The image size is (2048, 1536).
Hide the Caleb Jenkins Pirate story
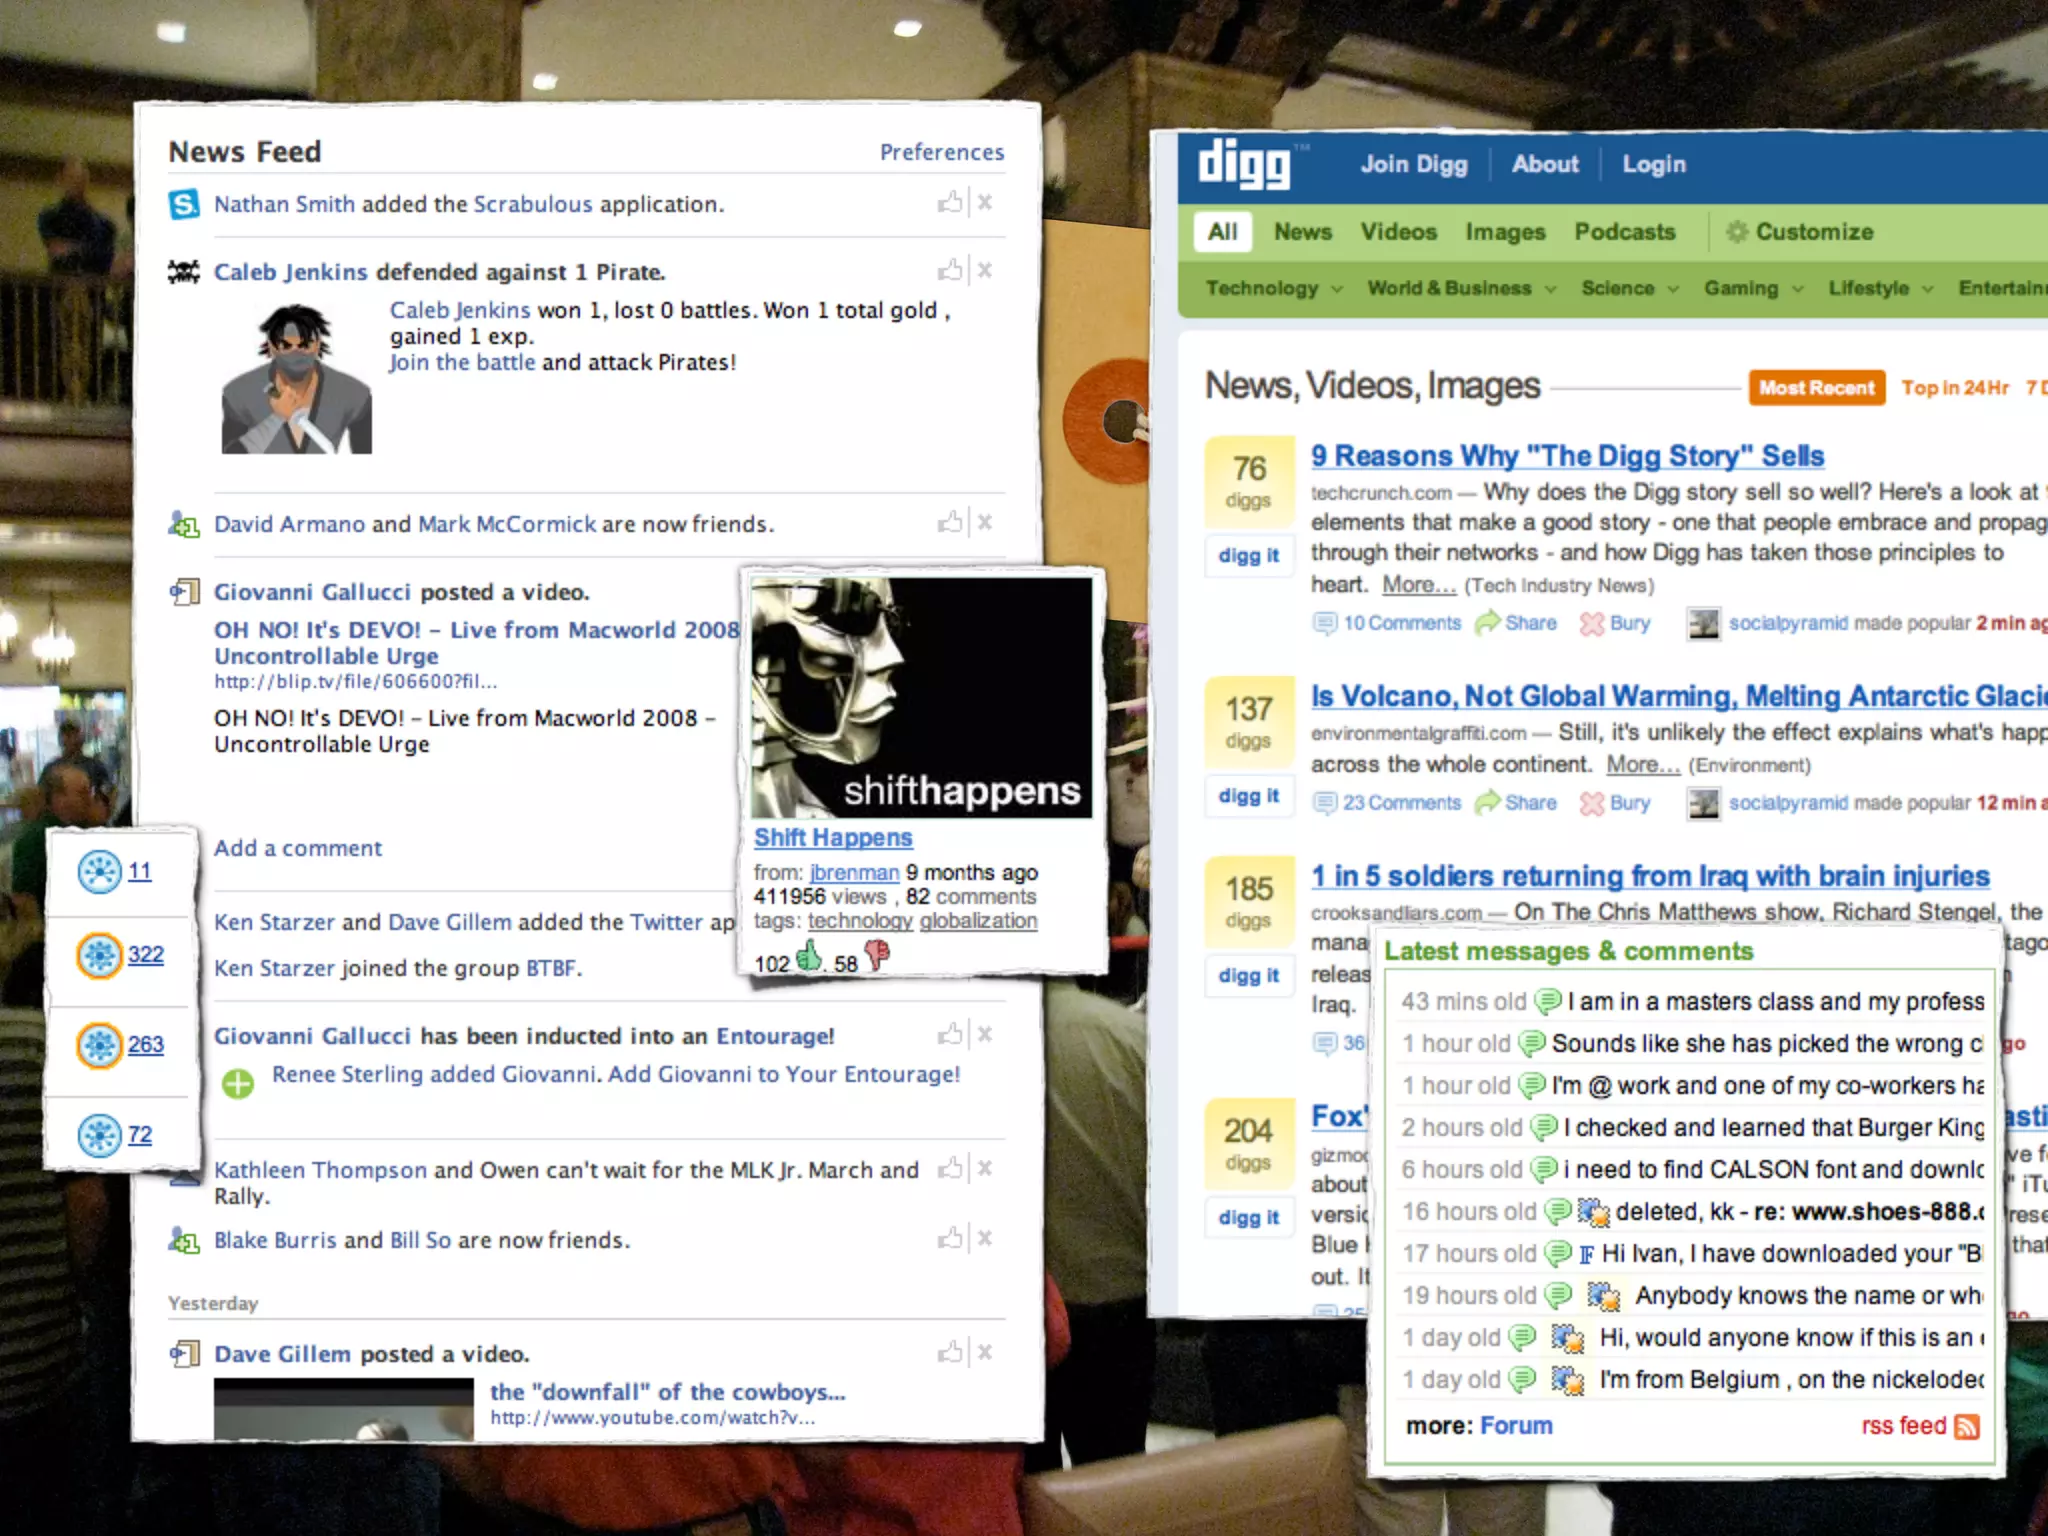(x=985, y=271)
